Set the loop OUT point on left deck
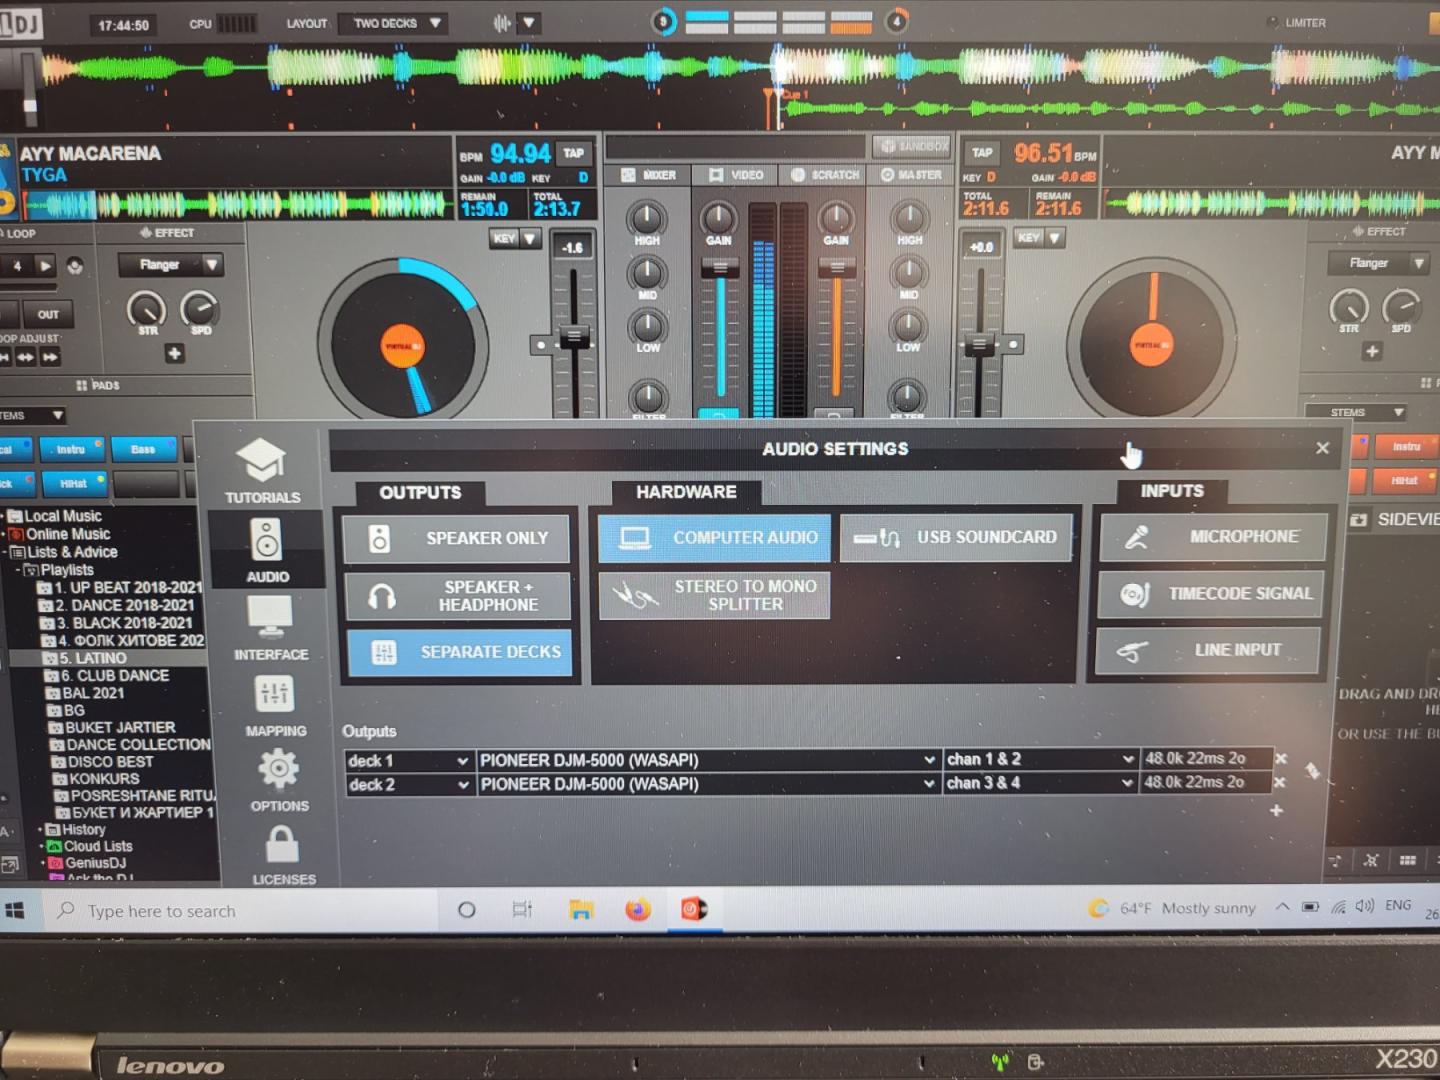1440x1080 pixels. coord(47,314)
